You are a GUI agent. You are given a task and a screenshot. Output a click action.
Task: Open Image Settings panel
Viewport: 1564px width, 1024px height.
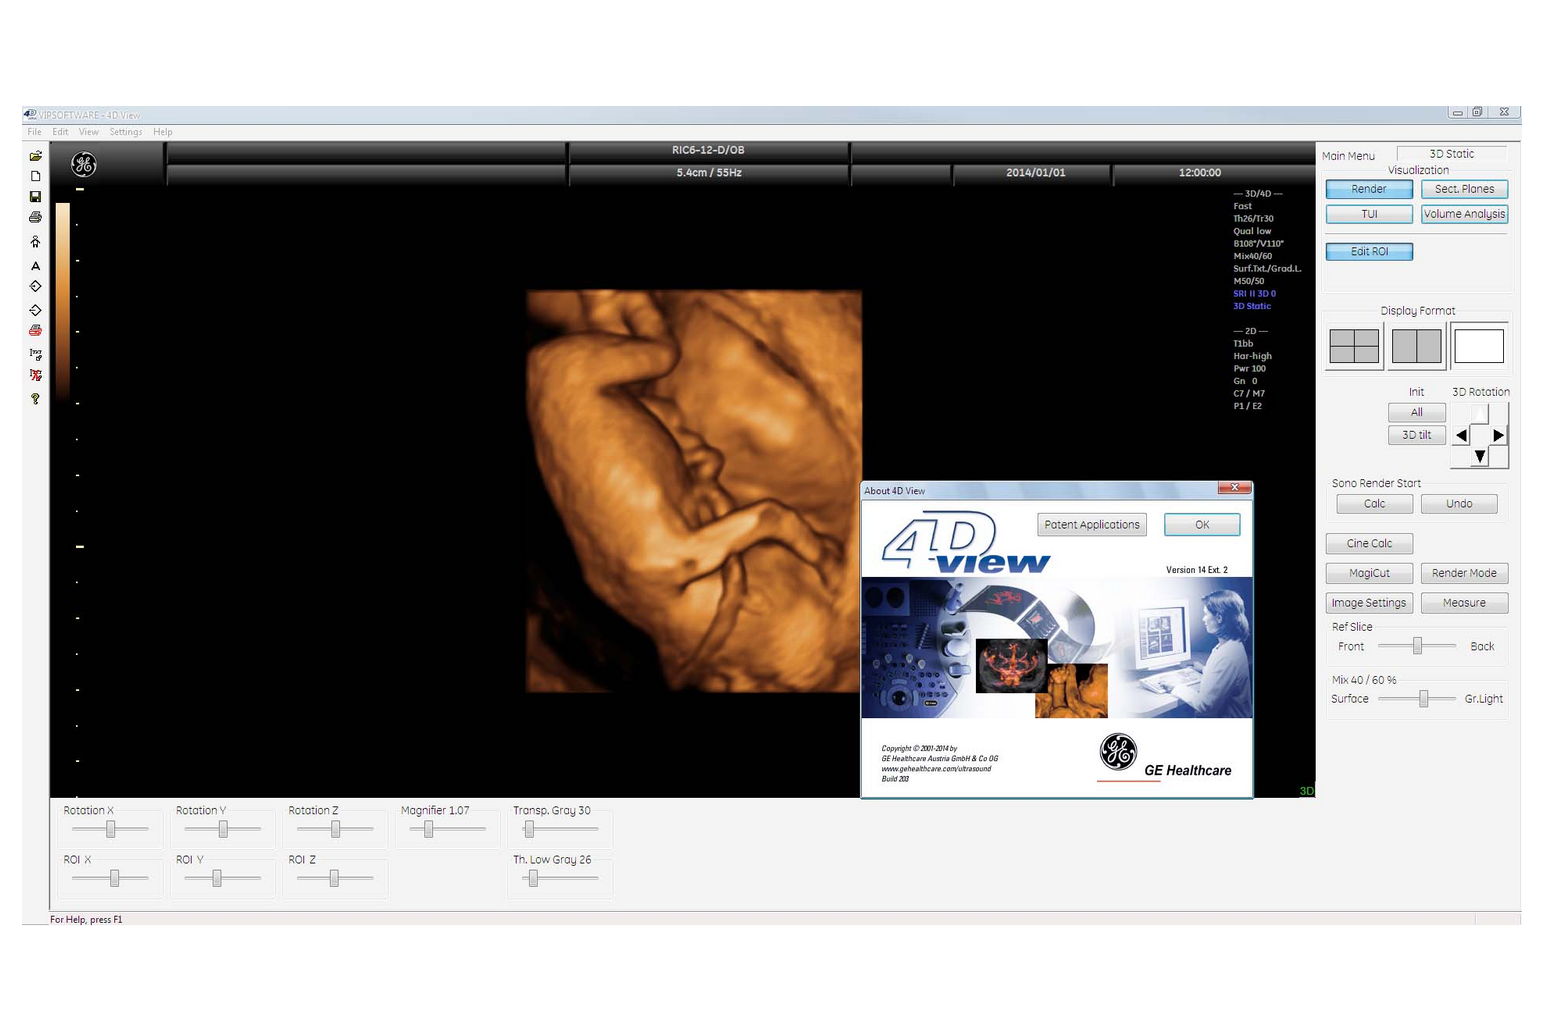1369,603
